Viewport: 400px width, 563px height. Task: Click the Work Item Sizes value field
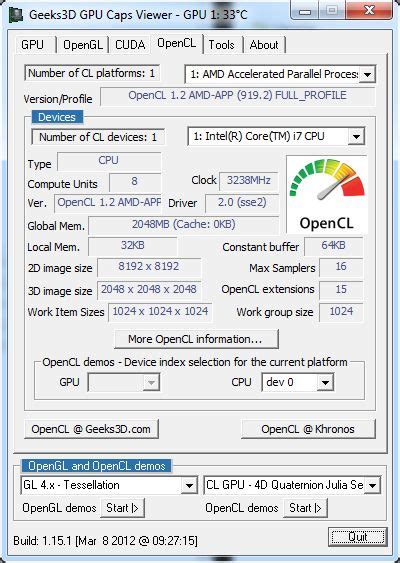click(x=160, y=312)
